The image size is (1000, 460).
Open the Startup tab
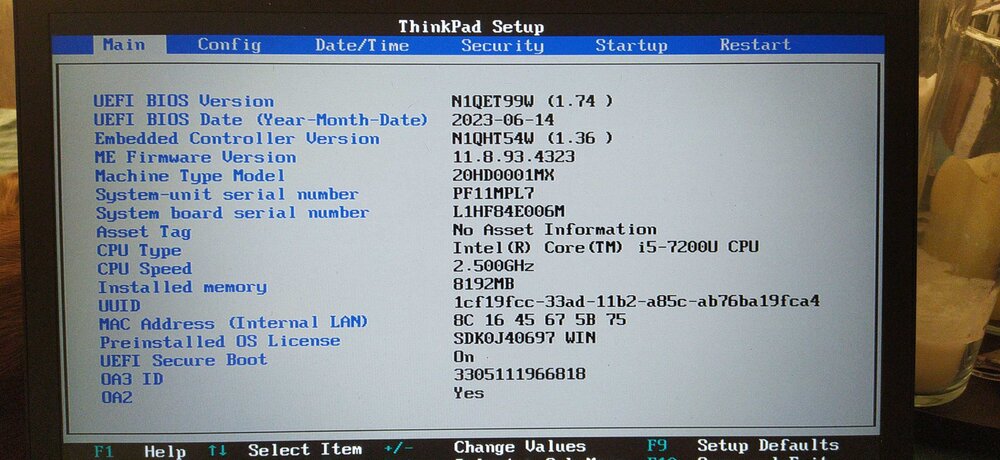[x=631, y=45]
